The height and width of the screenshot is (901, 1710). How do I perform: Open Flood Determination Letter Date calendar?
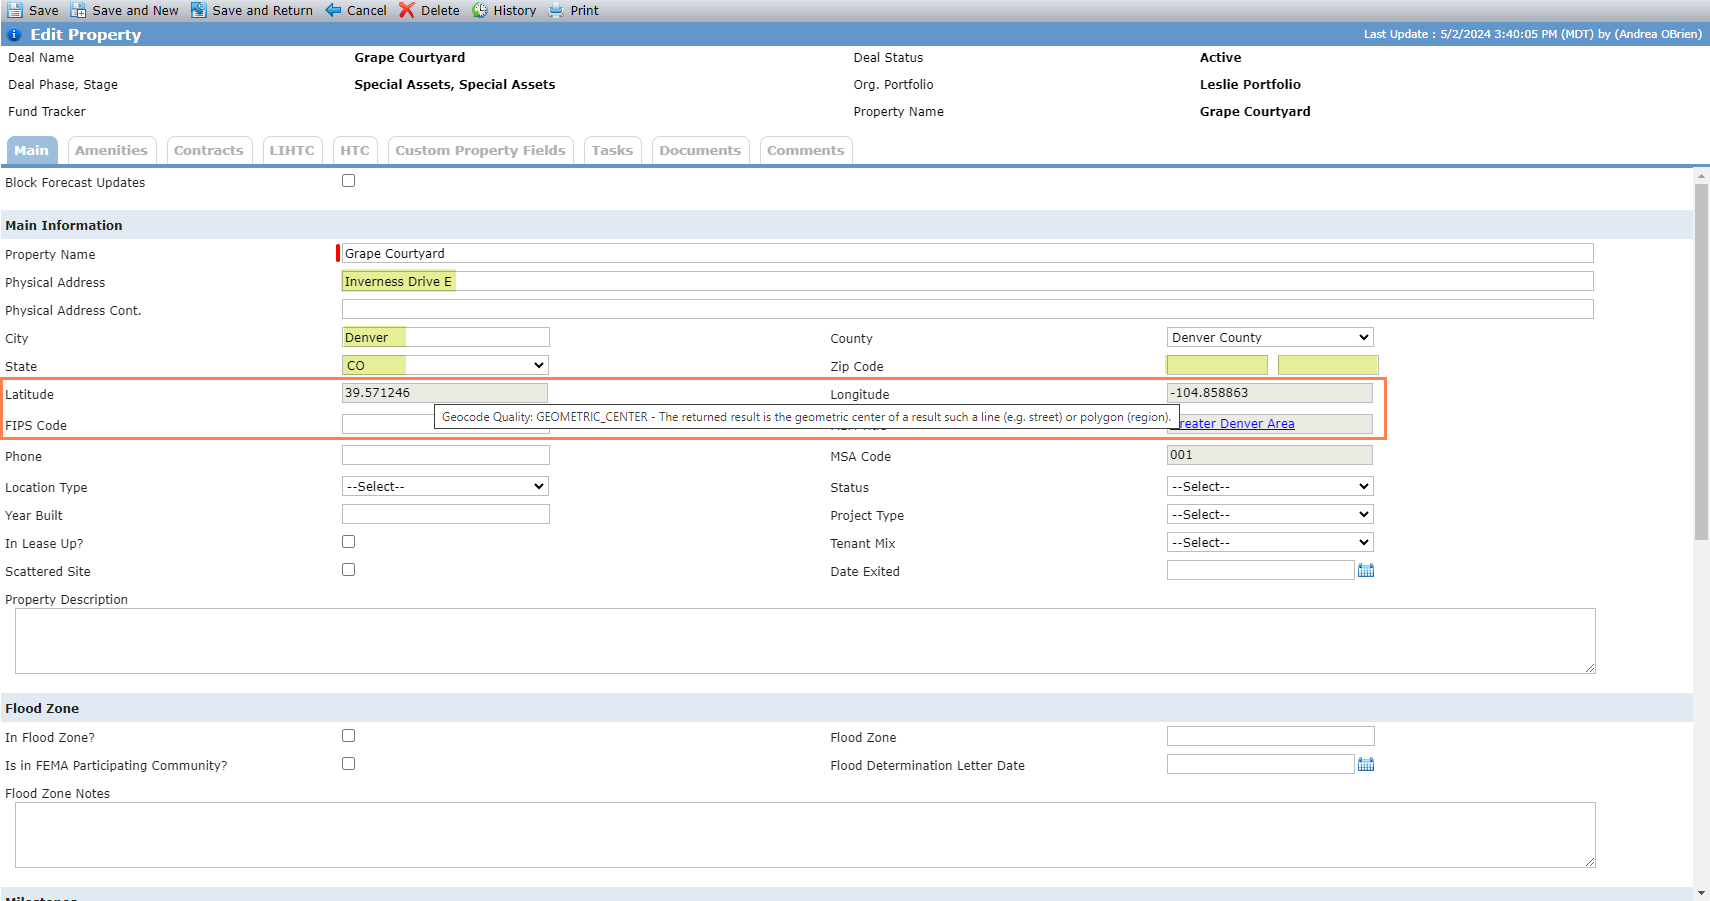click(1366, 764)
